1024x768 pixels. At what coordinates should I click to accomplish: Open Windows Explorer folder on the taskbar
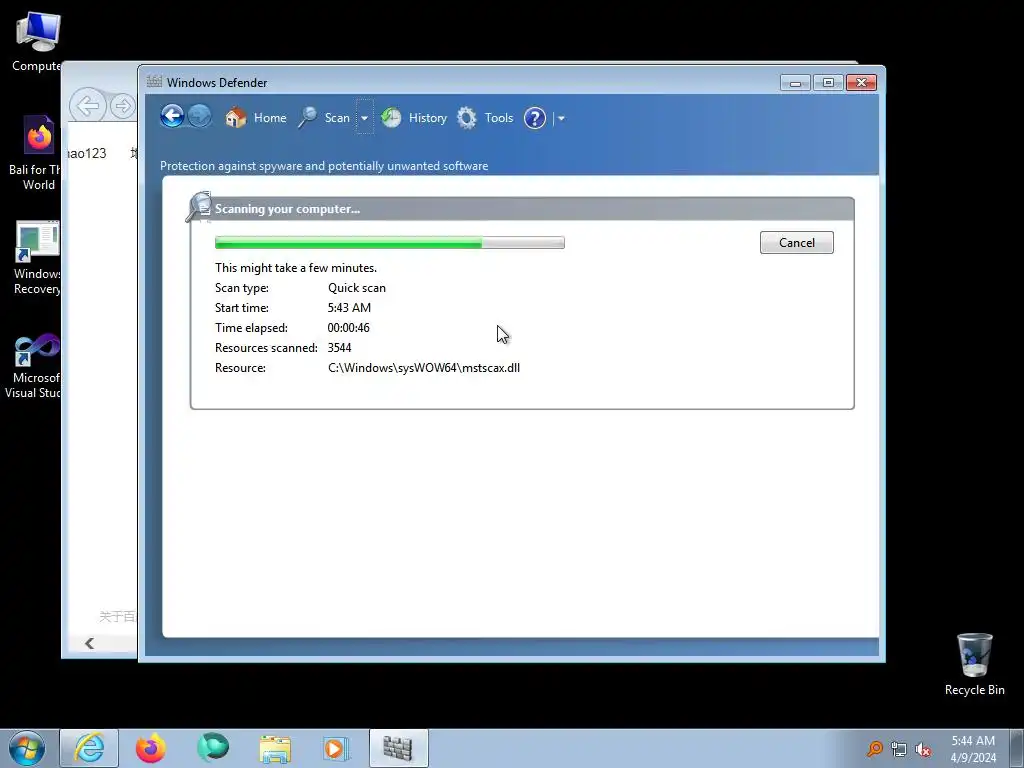(x=275, y=748)
